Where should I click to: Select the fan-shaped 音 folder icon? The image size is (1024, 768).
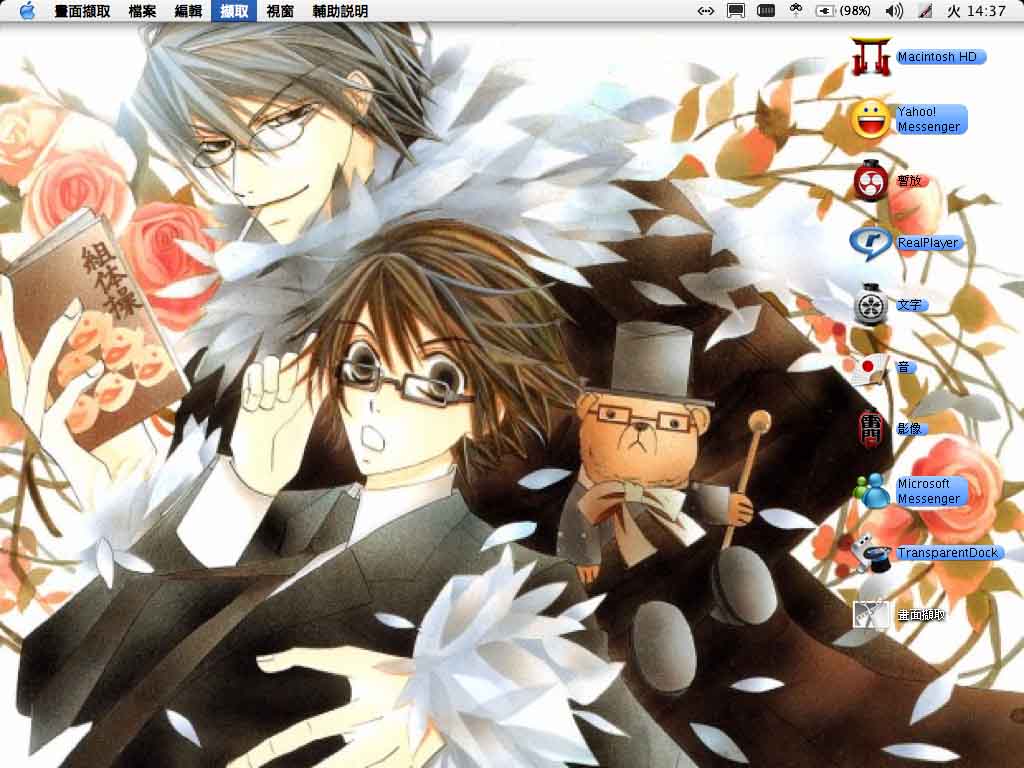click(x=869, y=368)
